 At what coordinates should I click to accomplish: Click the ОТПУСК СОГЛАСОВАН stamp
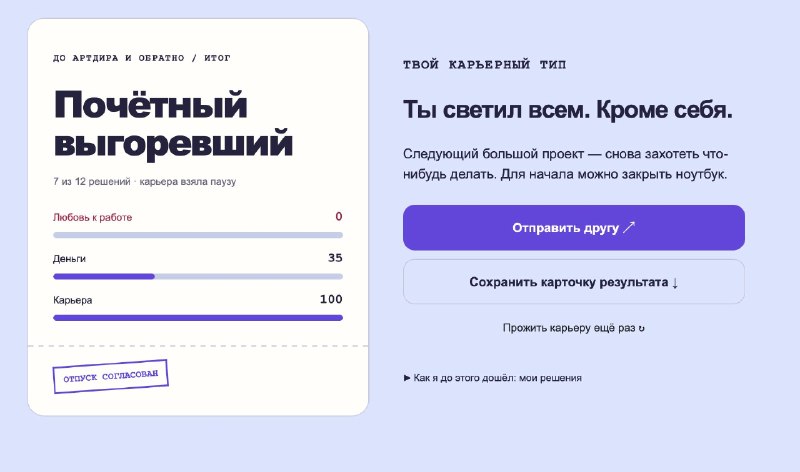click(110, 377)
